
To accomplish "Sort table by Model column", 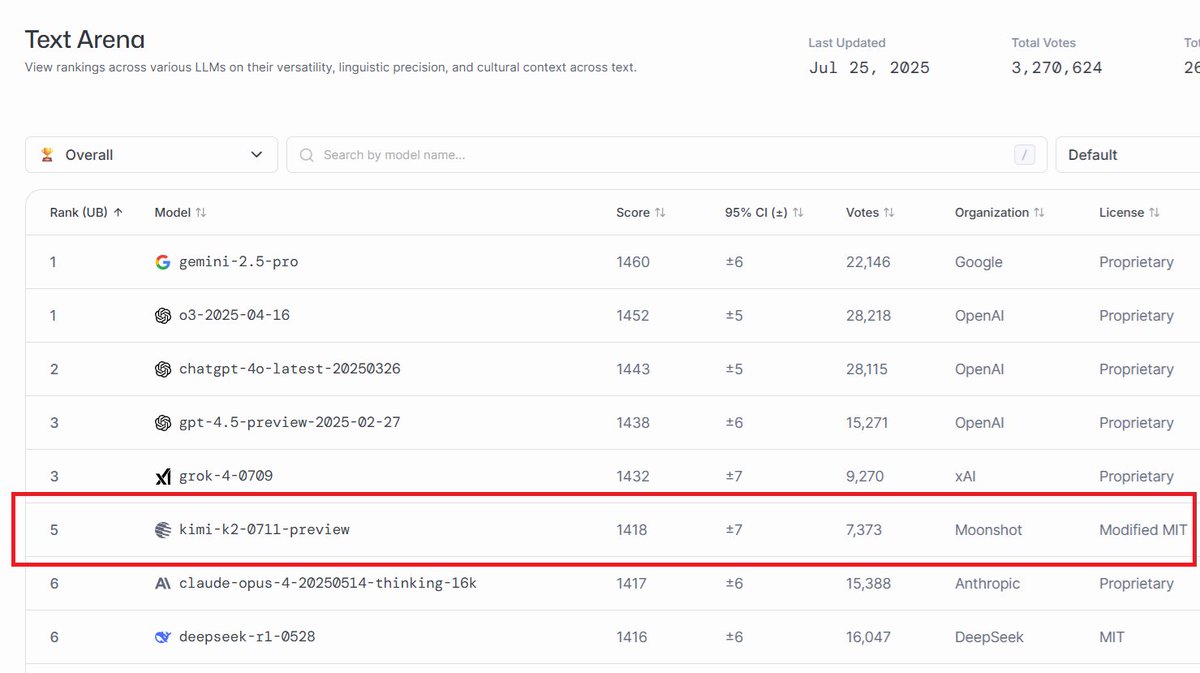I will point(180,212).
